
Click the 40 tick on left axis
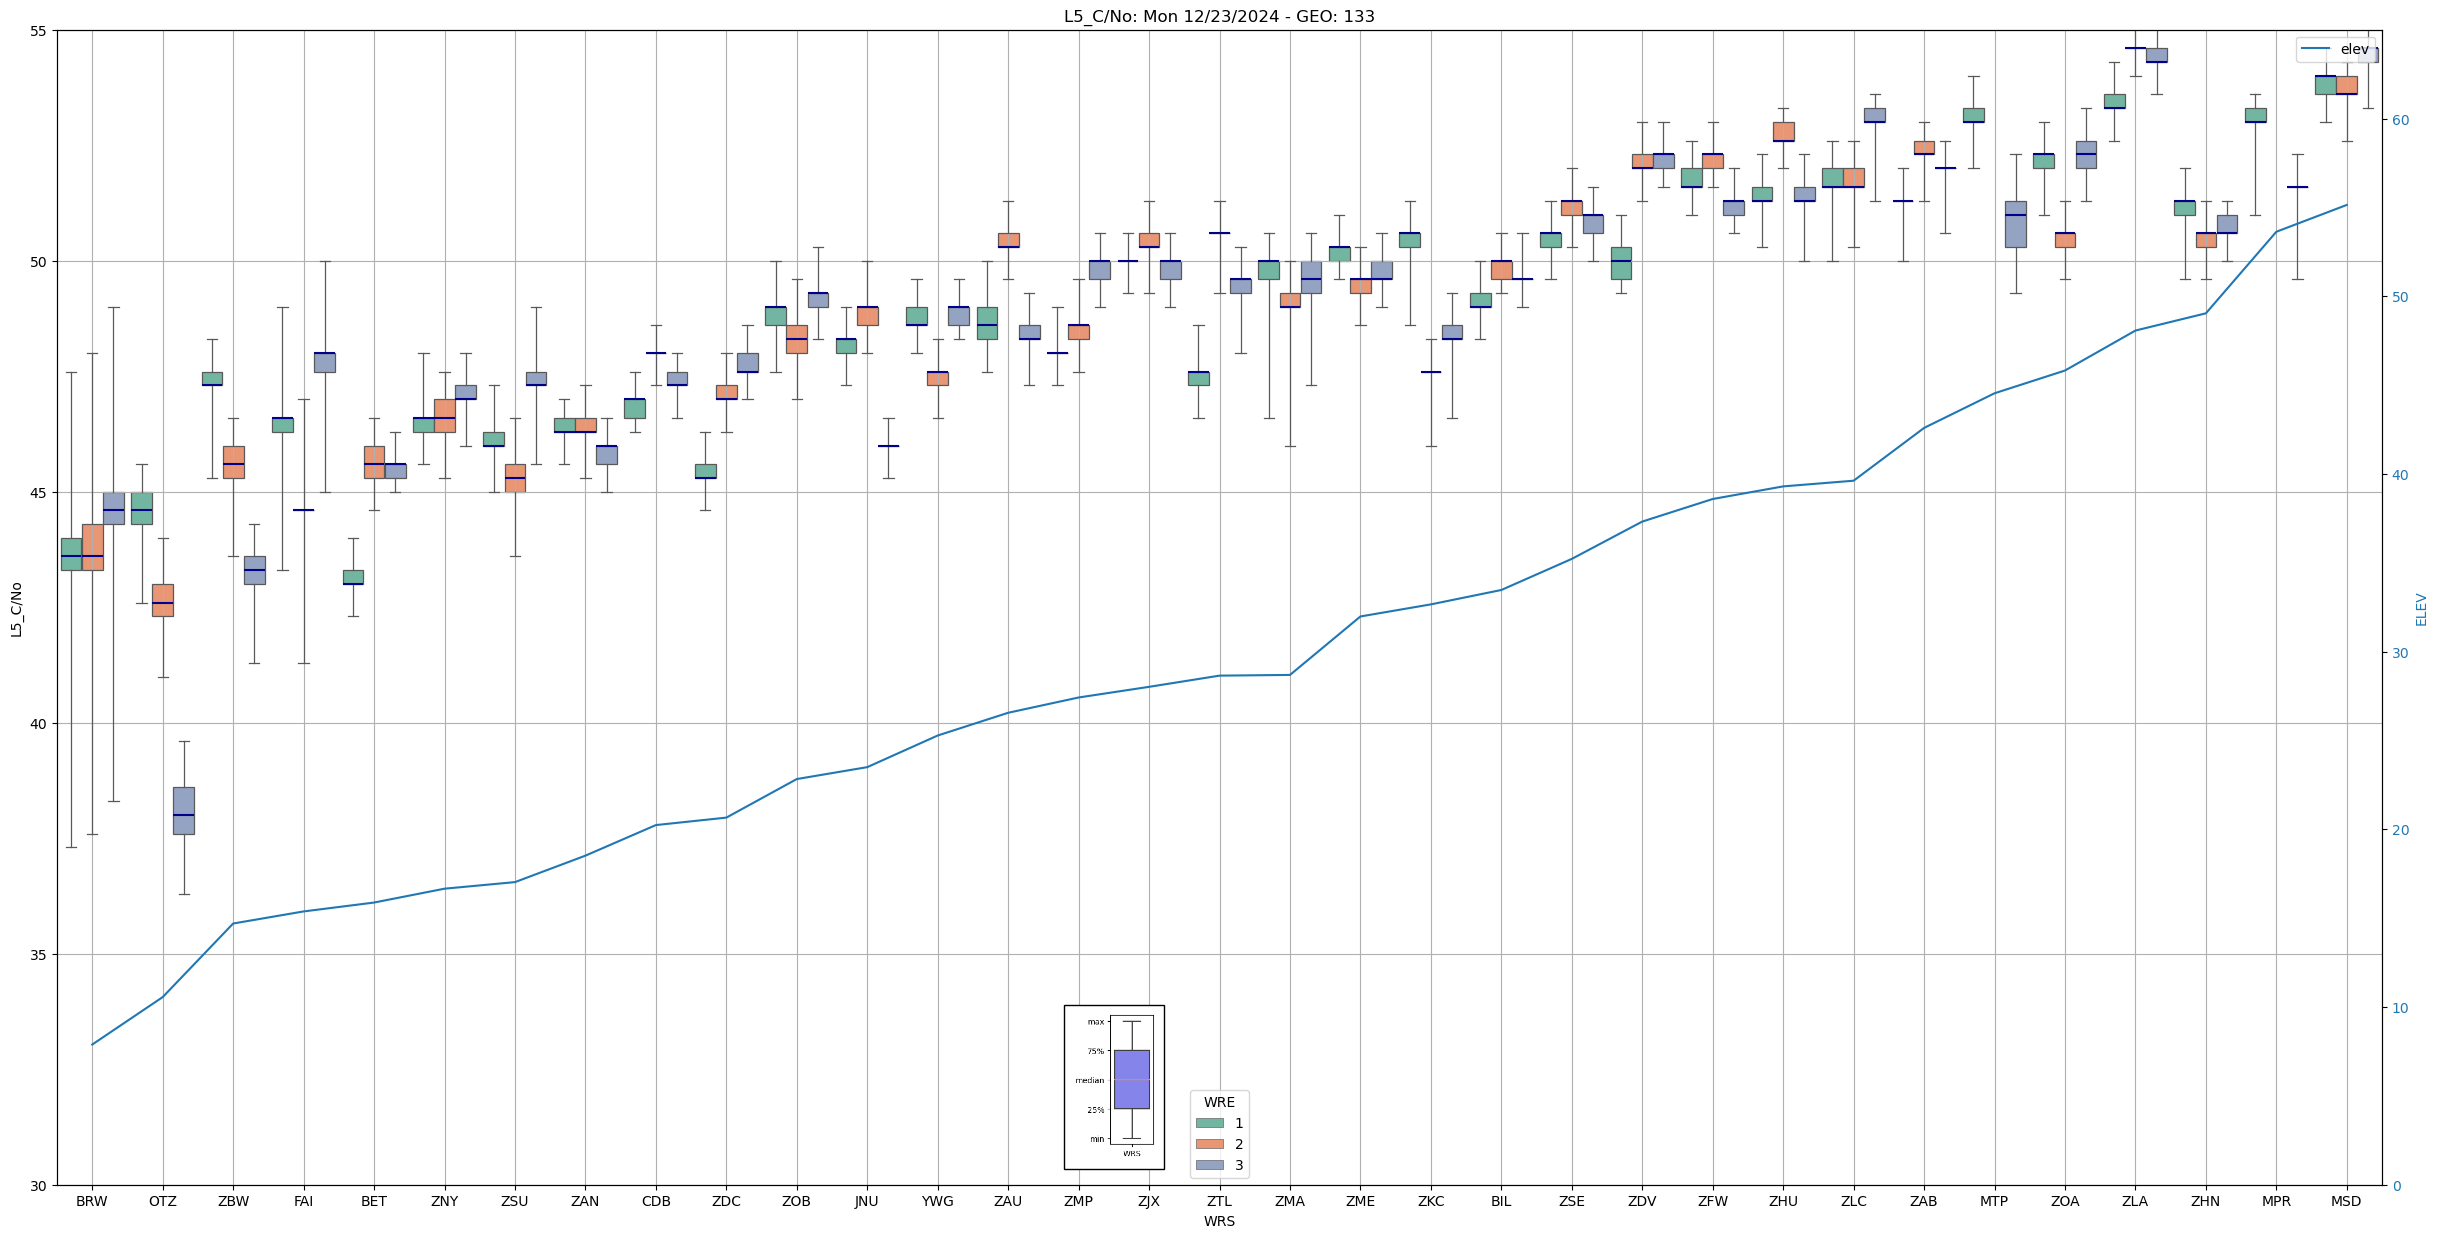tap(38, 724)
